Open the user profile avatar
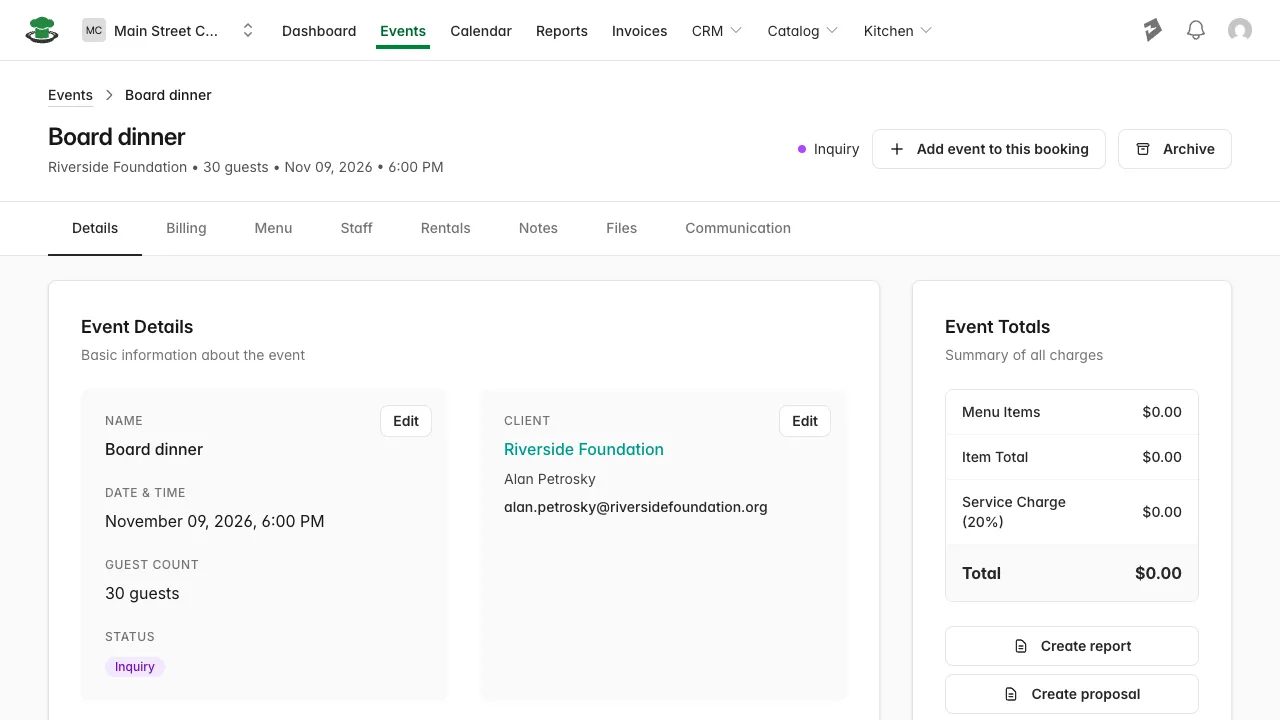The image size is (1280, 720). click(1240, 30)
